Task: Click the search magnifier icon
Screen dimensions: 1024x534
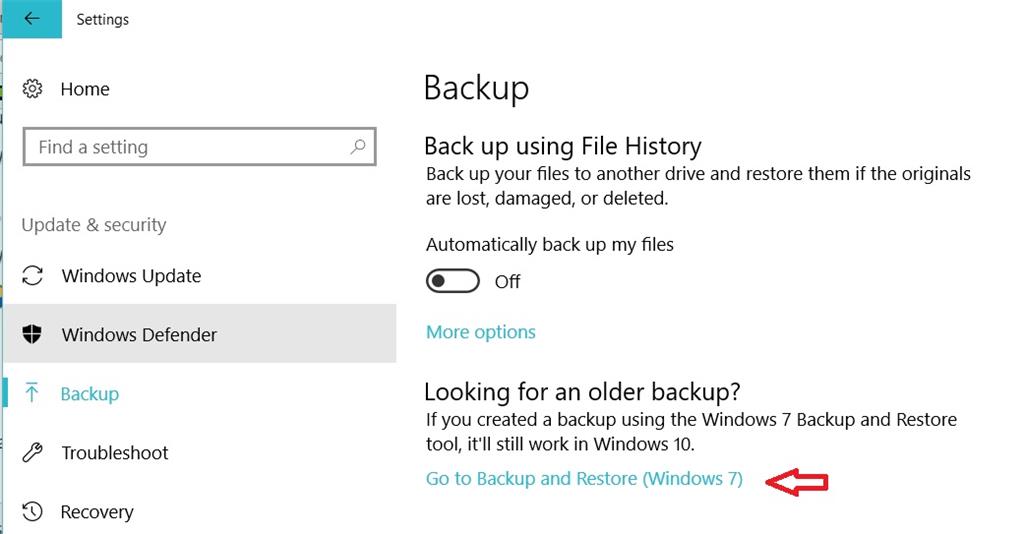Action: 358,146
